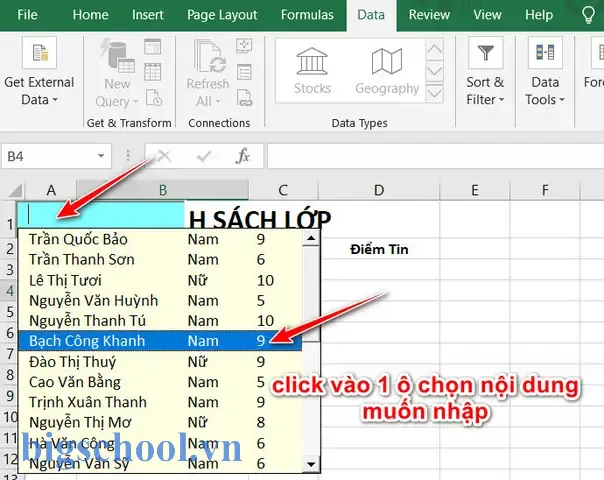Open the Name Box dropdown arrow
The width and height of the screenshot is (604, 480).
pos(101,156)
